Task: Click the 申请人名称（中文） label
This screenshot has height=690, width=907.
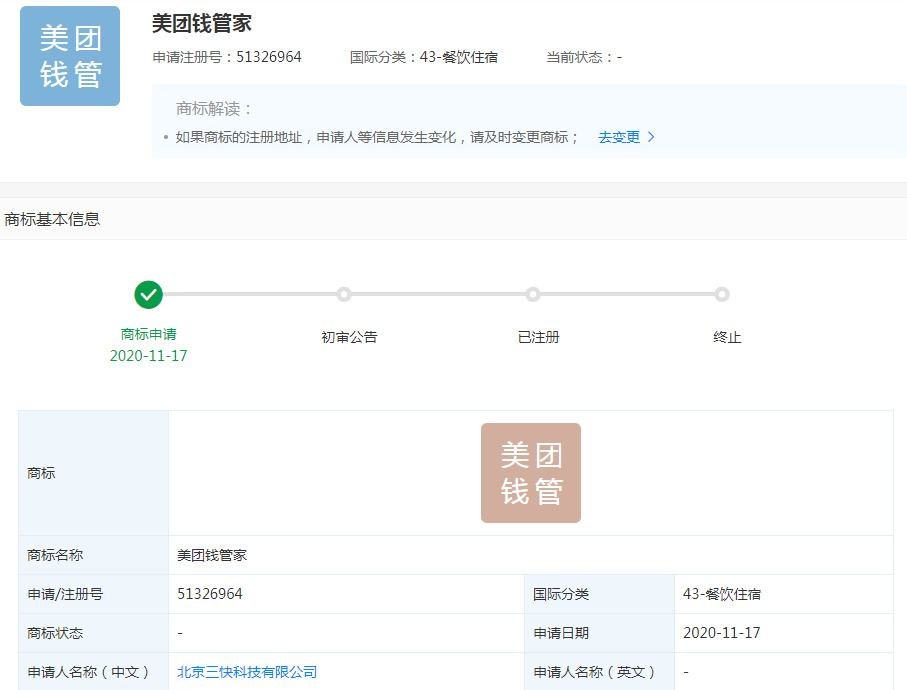Action: pos(89,672)
